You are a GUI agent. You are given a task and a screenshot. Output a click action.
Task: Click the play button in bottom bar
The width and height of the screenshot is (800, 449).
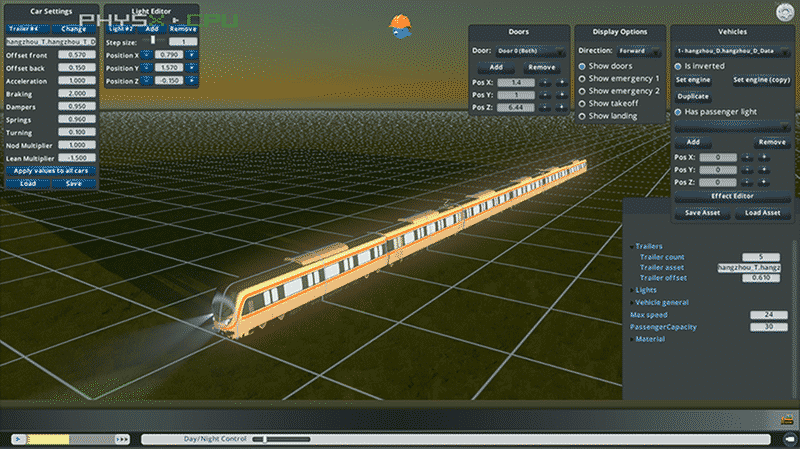17,439
